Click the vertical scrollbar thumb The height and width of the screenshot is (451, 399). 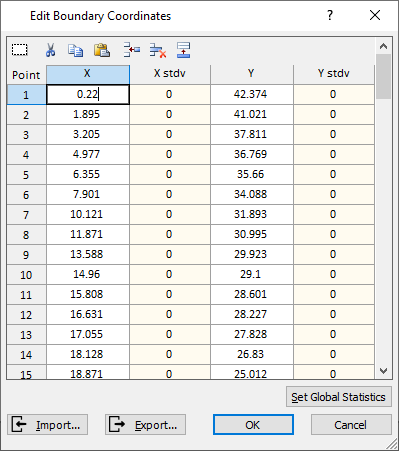point(383,77)
